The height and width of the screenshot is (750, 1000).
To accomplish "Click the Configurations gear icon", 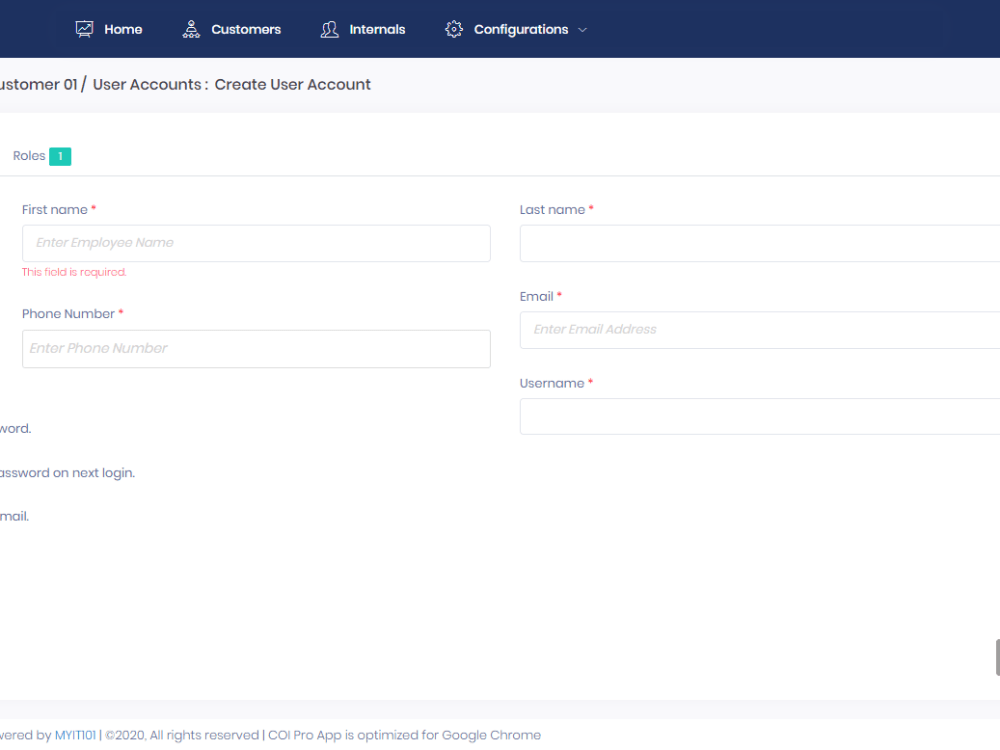I will tap(453, 29).
